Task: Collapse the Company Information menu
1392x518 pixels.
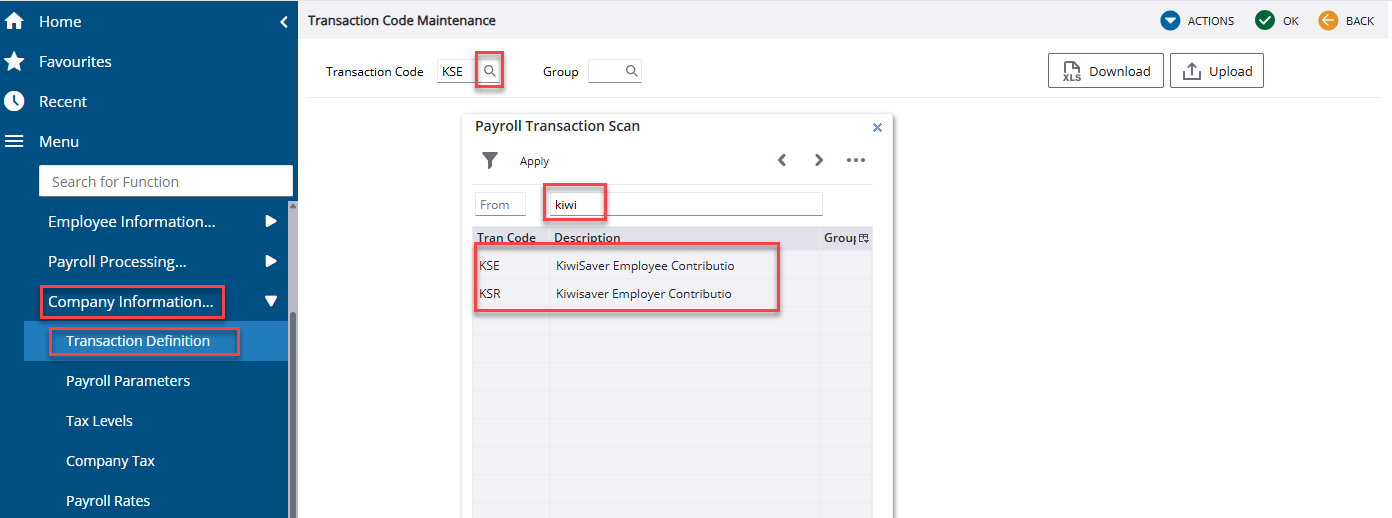Action: point(270,302)
